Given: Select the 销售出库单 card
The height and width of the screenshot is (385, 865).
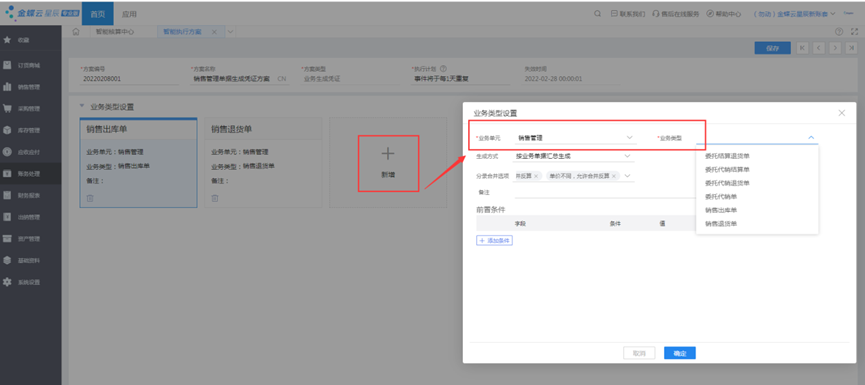Looking at the screenshot, I should click(x=138, y=162).
